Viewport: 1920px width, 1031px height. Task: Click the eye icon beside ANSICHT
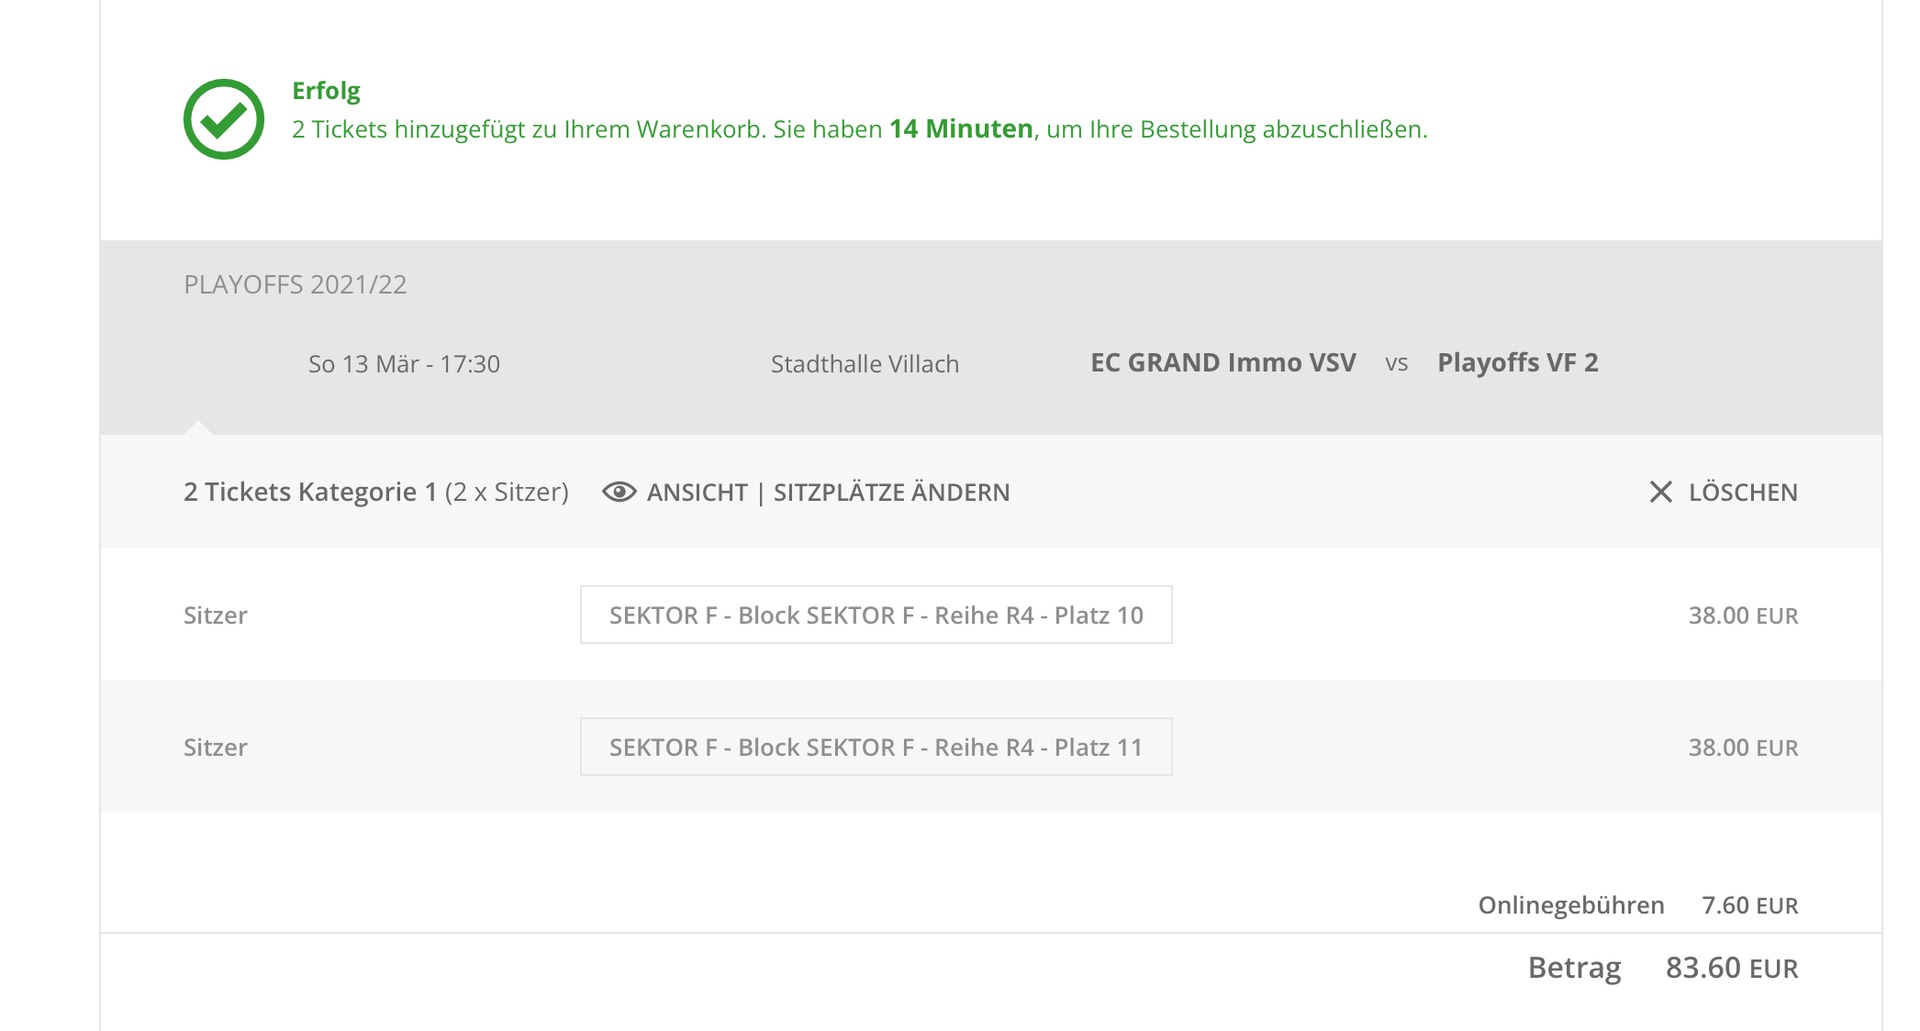pos(619,492)
